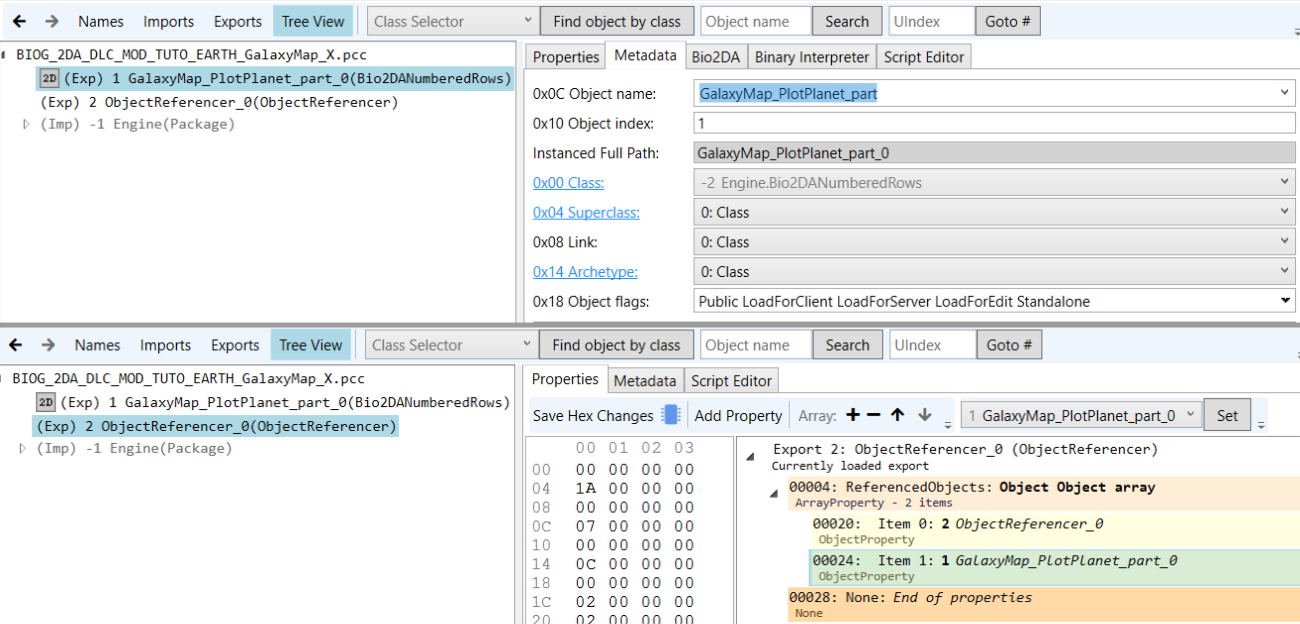Open the Class Selector dropdown in the upper window
1300x624 pixels.
point(453,21)
